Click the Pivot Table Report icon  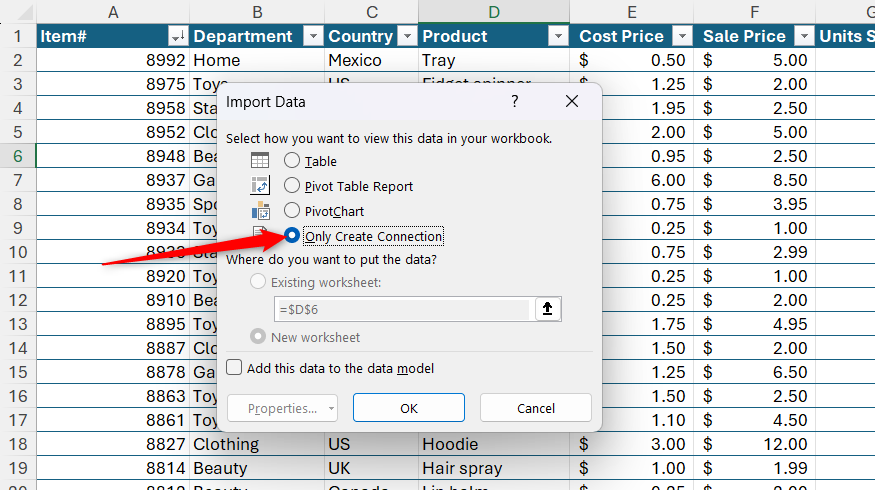pyautogui.click(x=260, y=185)
